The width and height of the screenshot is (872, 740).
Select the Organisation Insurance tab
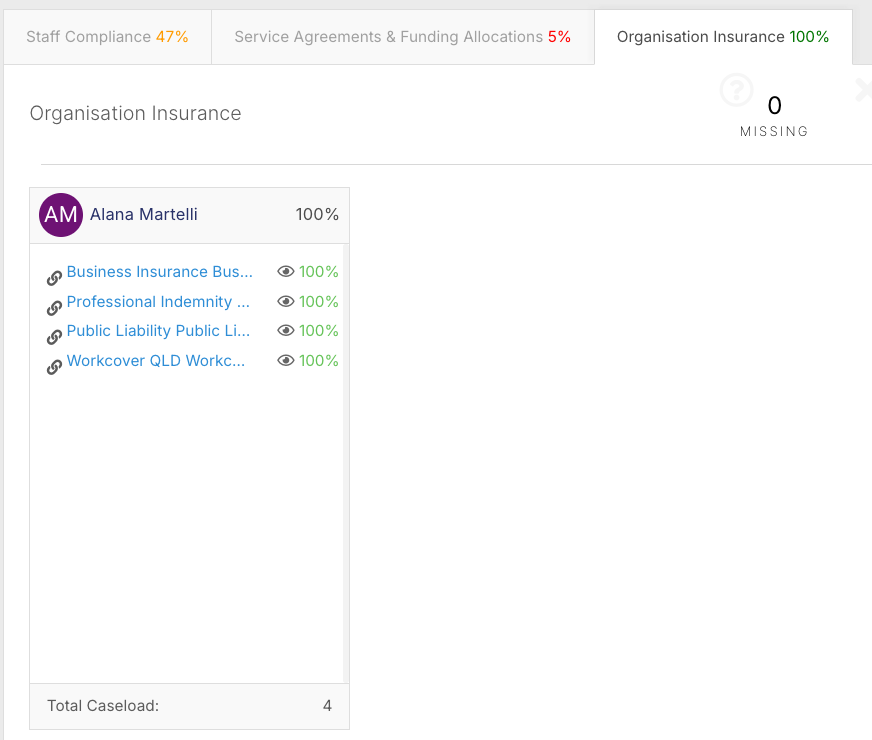723,37
